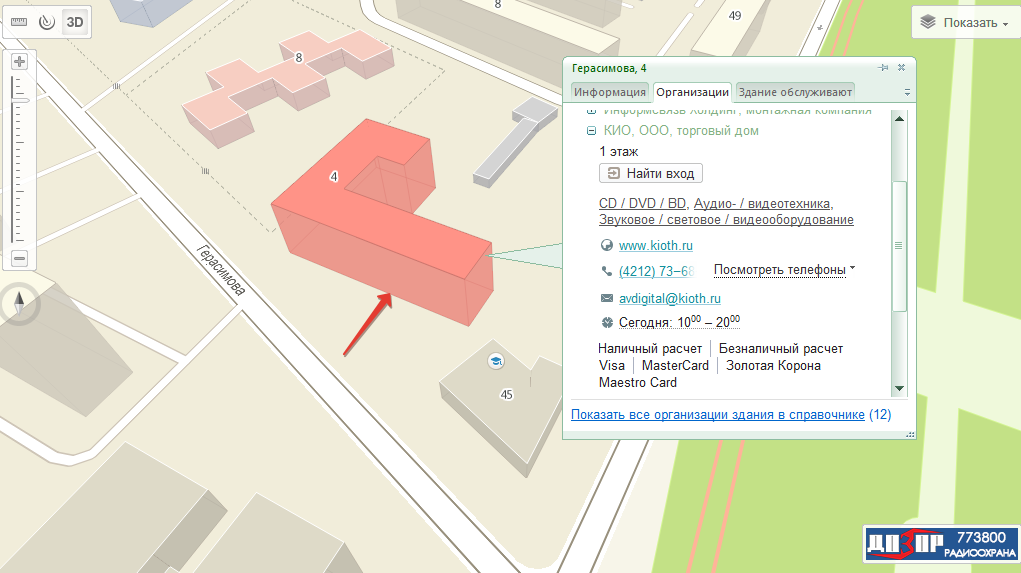Open the CD / DVD / BD category link

click(642, 204)
